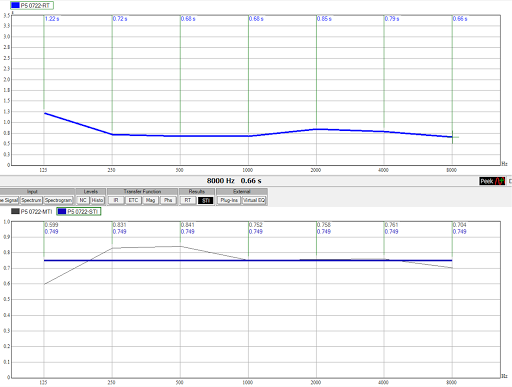Viewport: 512px width, 387px height.
Task: Click the 0.85 s value at 2000 Hz
Action: 324,19
